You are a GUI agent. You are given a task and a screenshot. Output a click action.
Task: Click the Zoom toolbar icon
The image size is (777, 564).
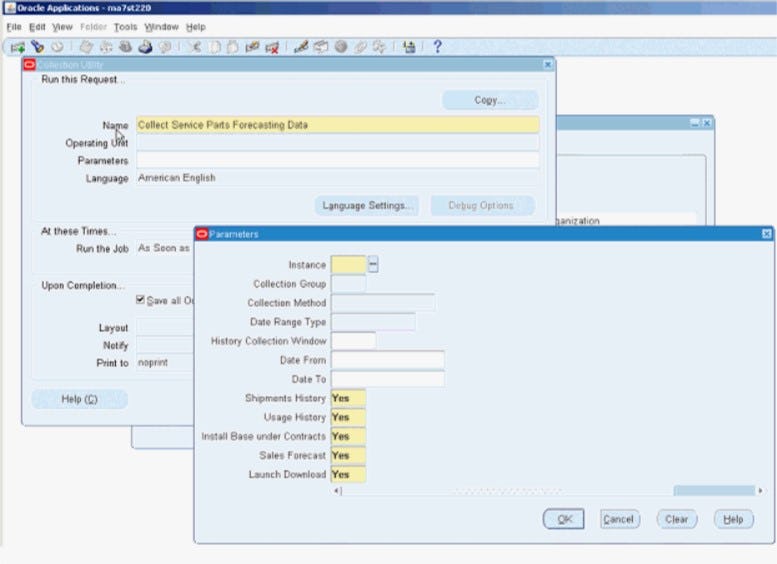click(x=321, y=47)
